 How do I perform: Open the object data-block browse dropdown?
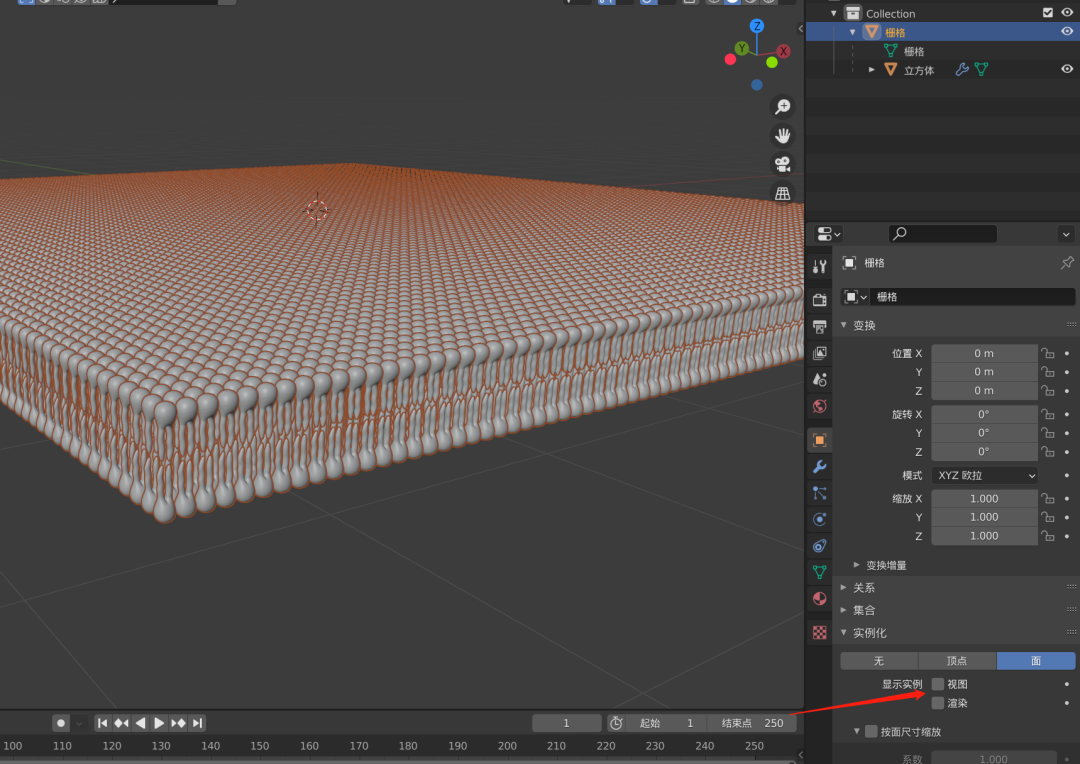click(x=855, y=297)
